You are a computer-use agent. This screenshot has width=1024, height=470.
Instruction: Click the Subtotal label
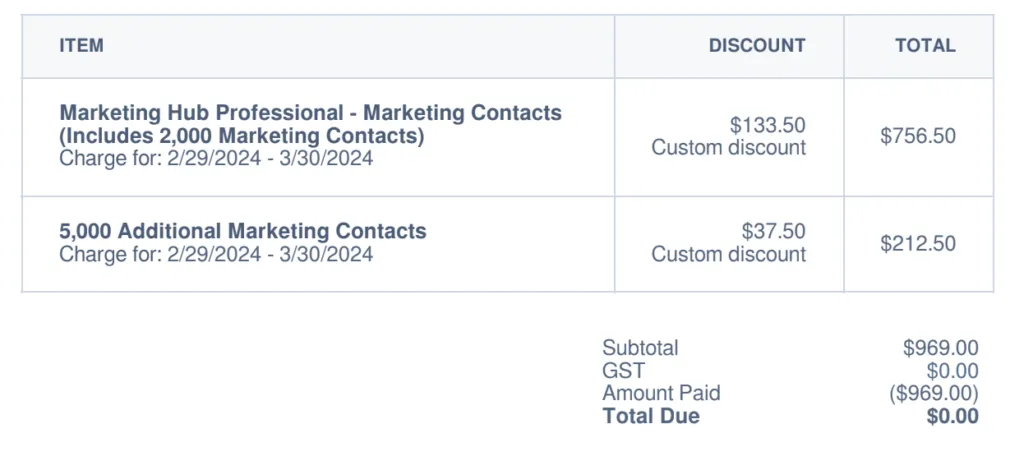[x=640, y=348]
